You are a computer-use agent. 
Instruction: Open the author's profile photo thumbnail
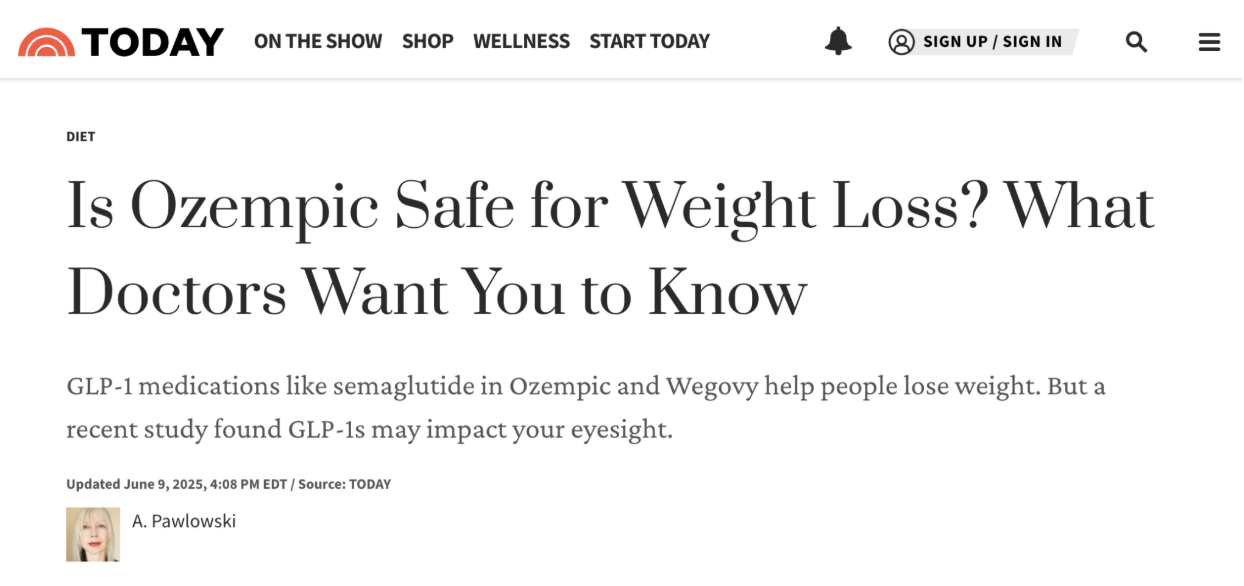coord(93,534)
